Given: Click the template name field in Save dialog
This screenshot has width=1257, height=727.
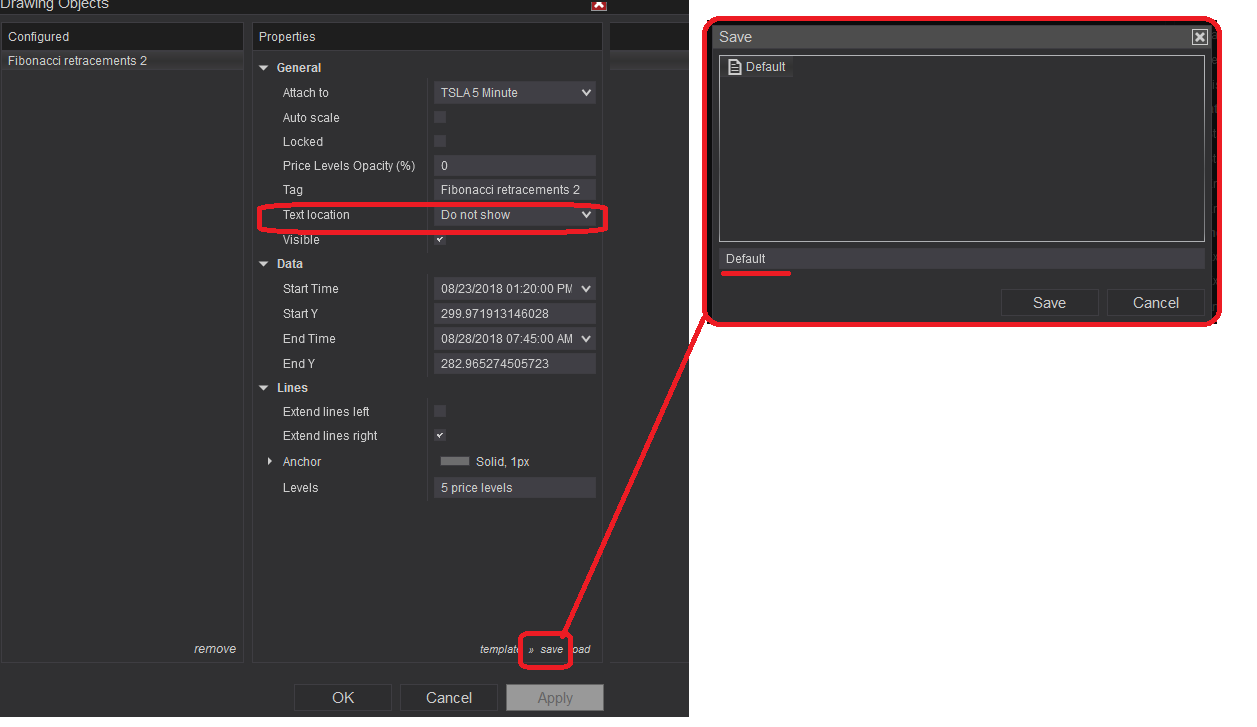Looking at the screenshot, I should click(962, 259).
